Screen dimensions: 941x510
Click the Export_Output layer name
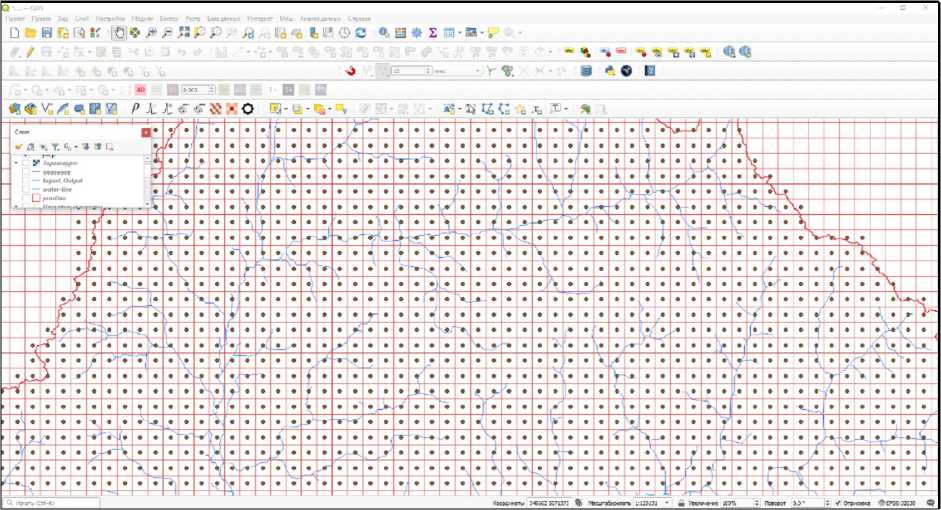pyautogui.click(x=62, y=181)
